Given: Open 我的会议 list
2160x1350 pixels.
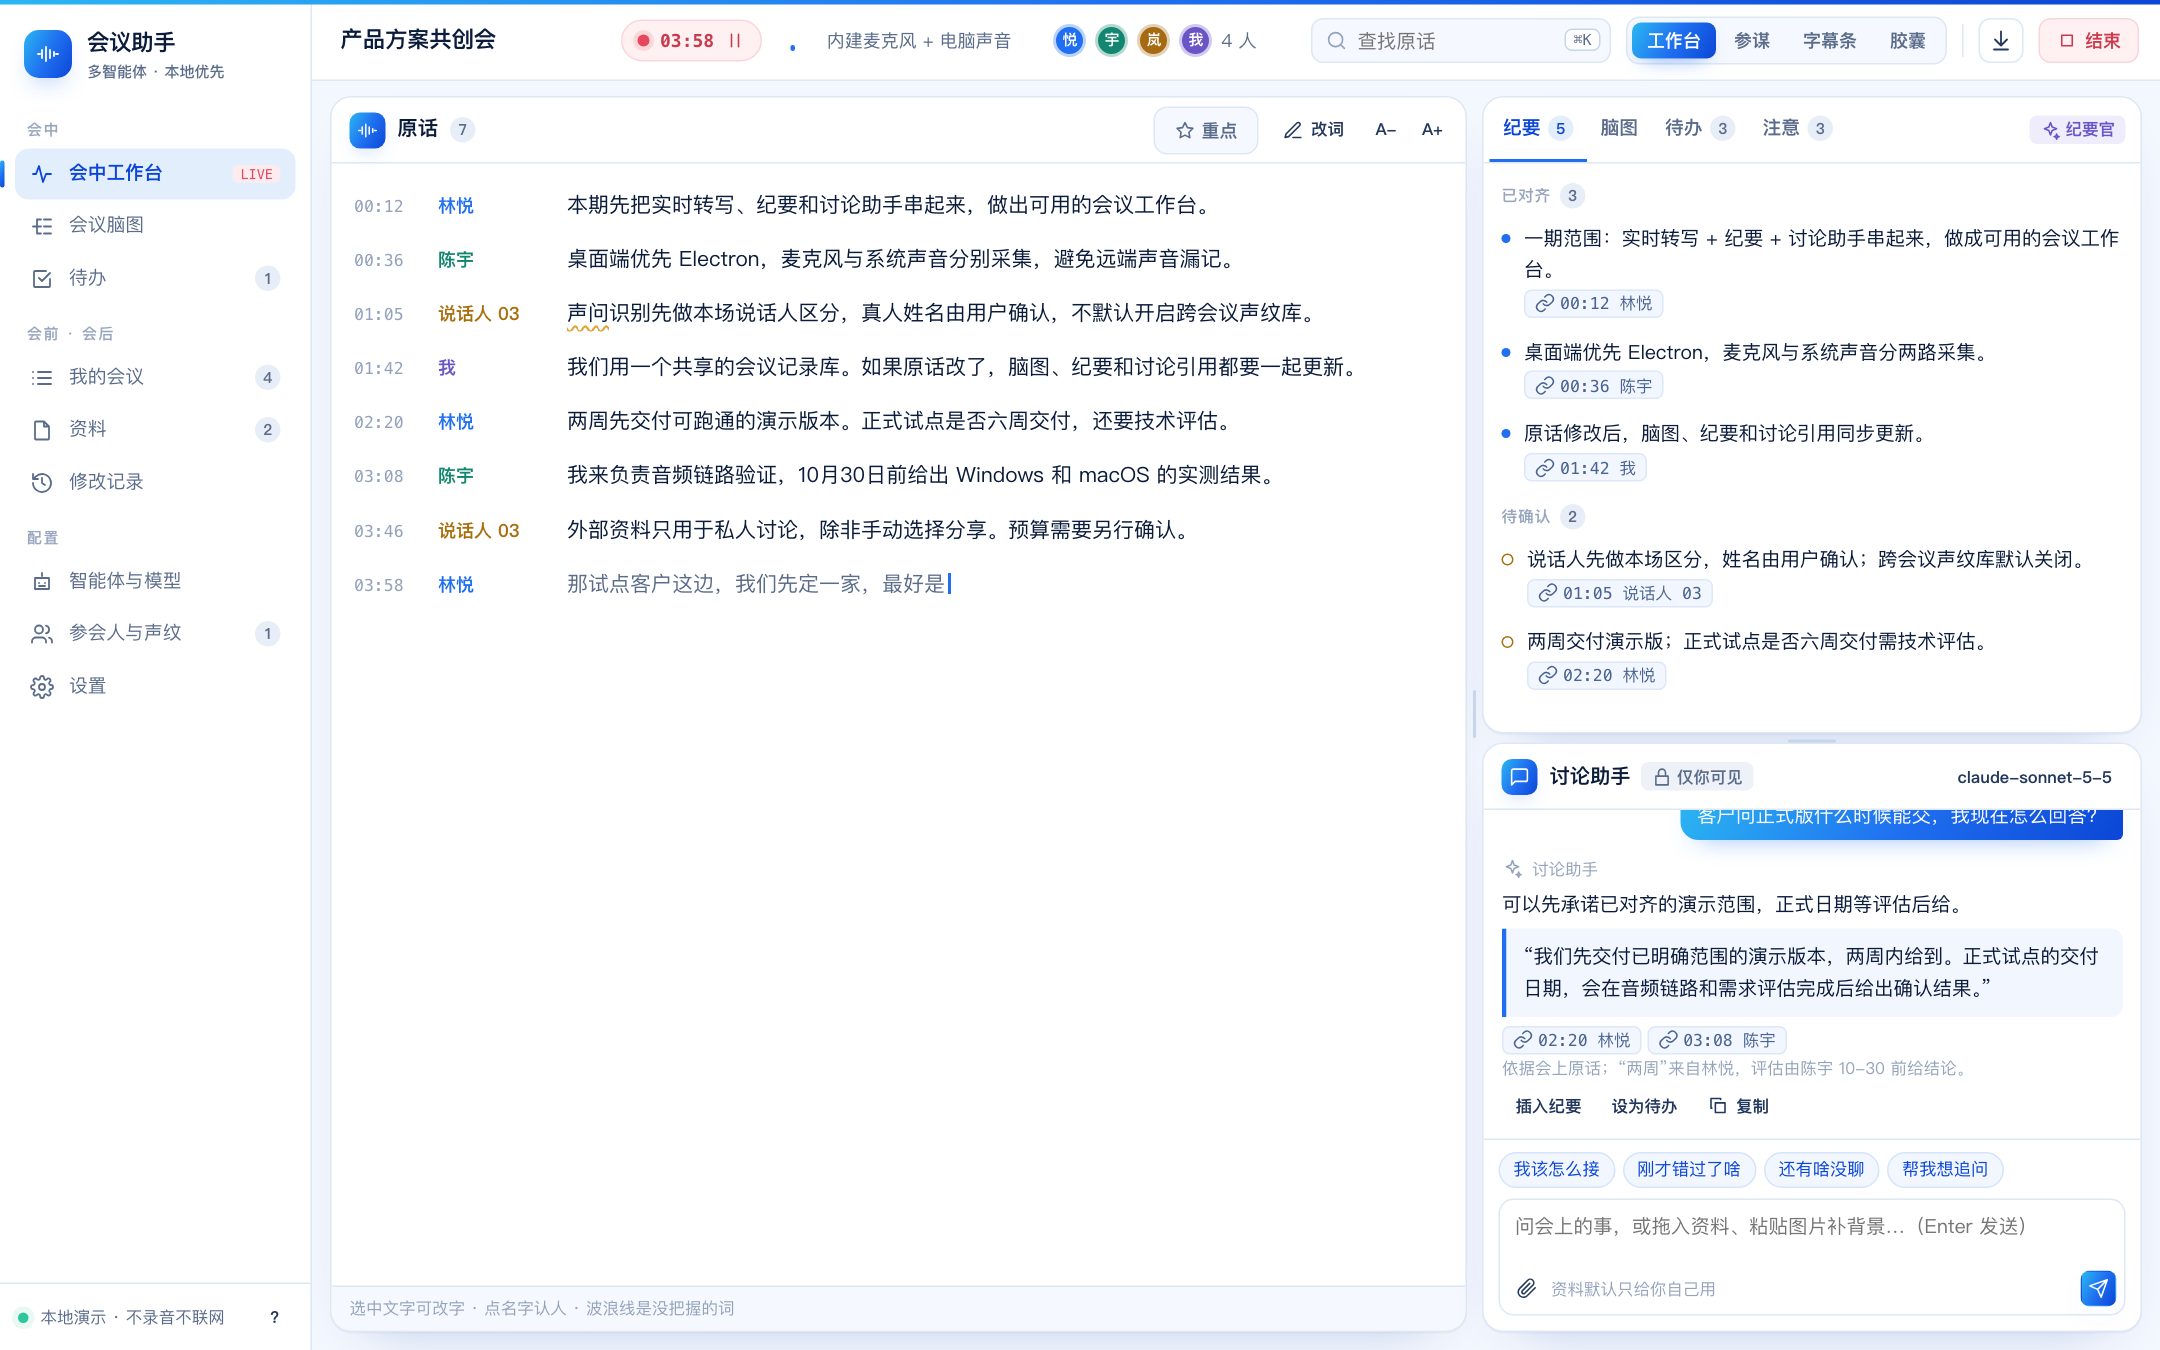Looking at the screenshot, I should click(x=155, y=377).
